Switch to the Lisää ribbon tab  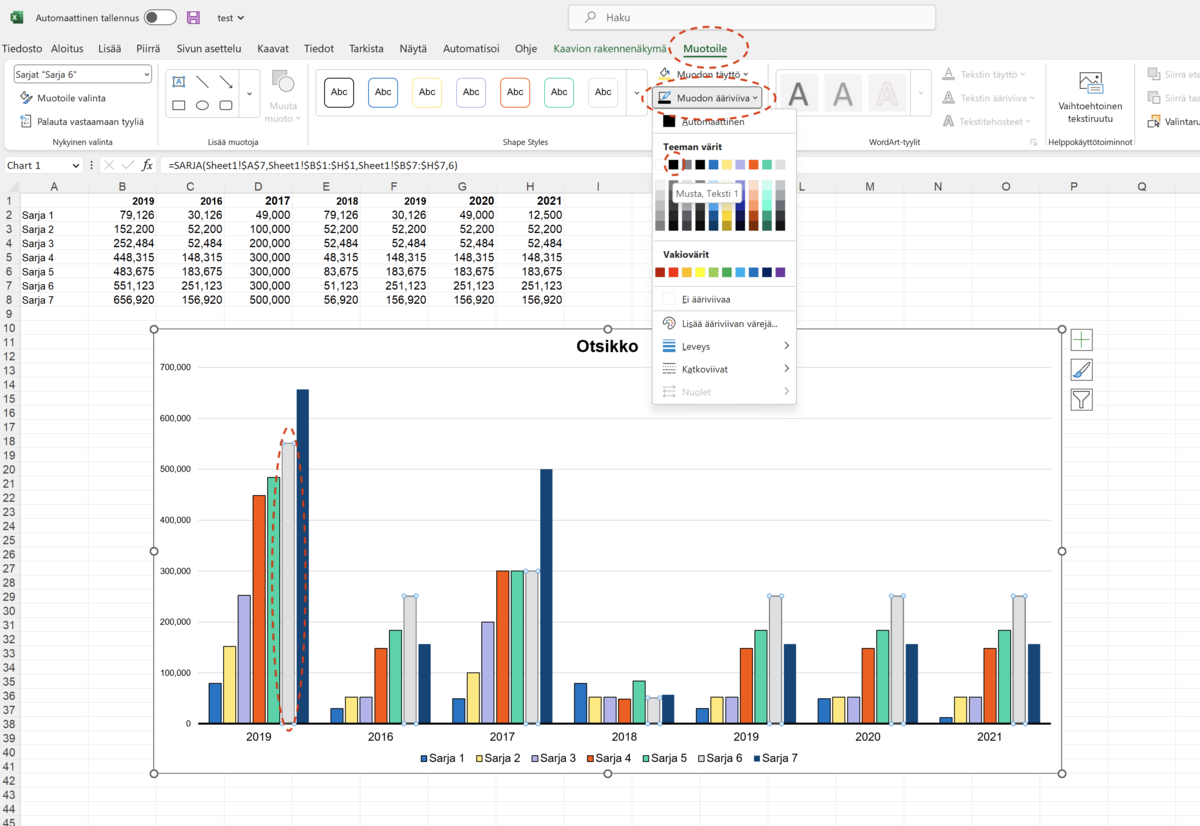pyautogui.click(x=110, y=48)
